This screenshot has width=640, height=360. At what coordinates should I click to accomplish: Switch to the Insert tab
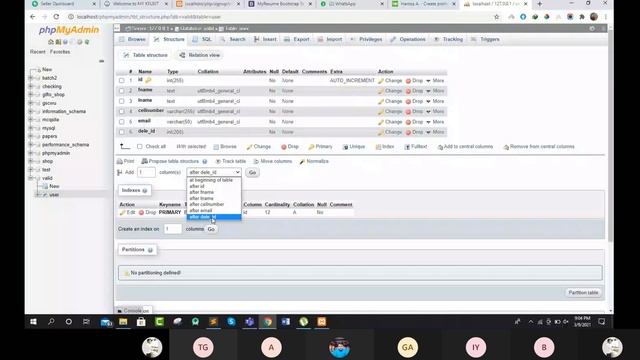[x=265, y=40]
